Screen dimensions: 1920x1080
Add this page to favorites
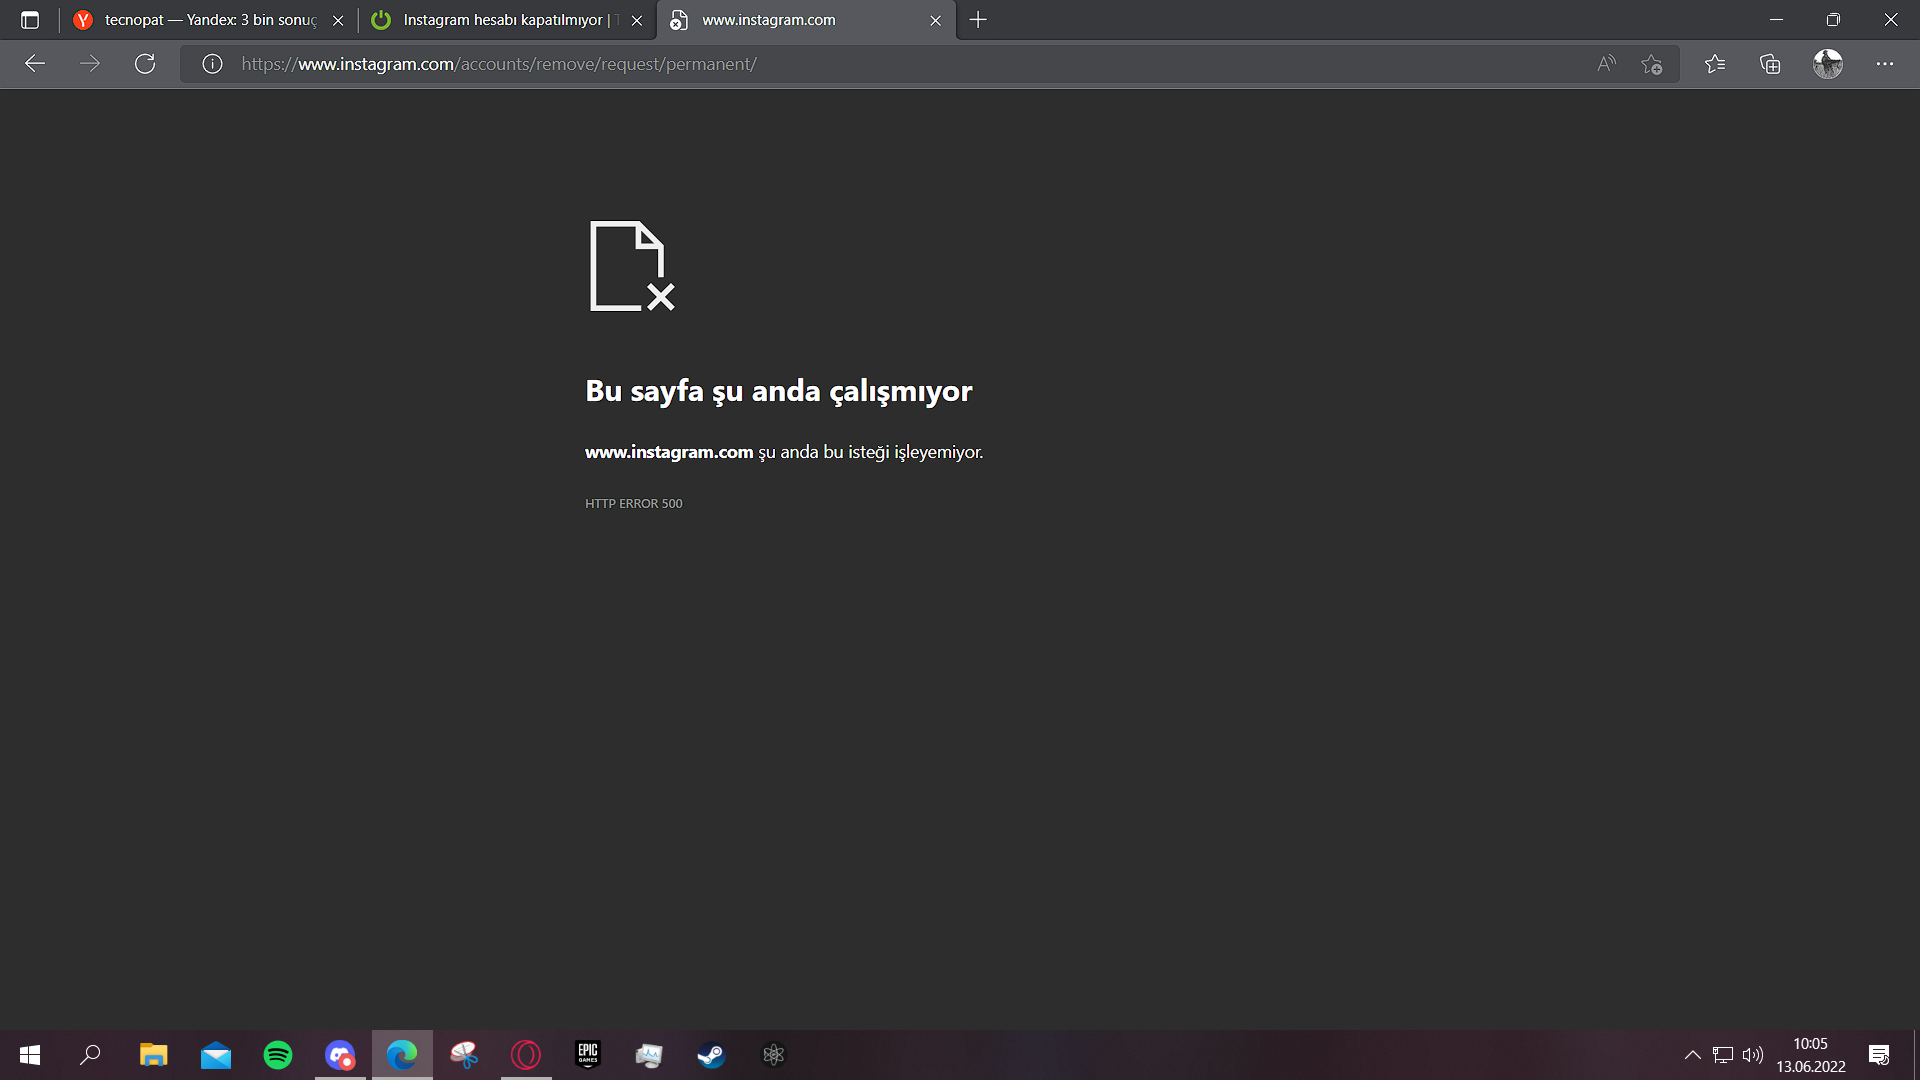tap(1651, 64)
